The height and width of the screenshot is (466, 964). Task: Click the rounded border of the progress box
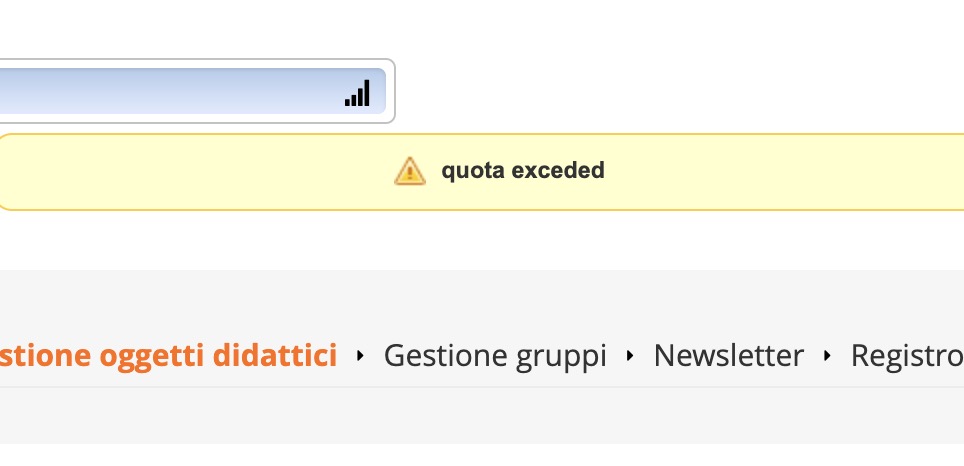394,91
